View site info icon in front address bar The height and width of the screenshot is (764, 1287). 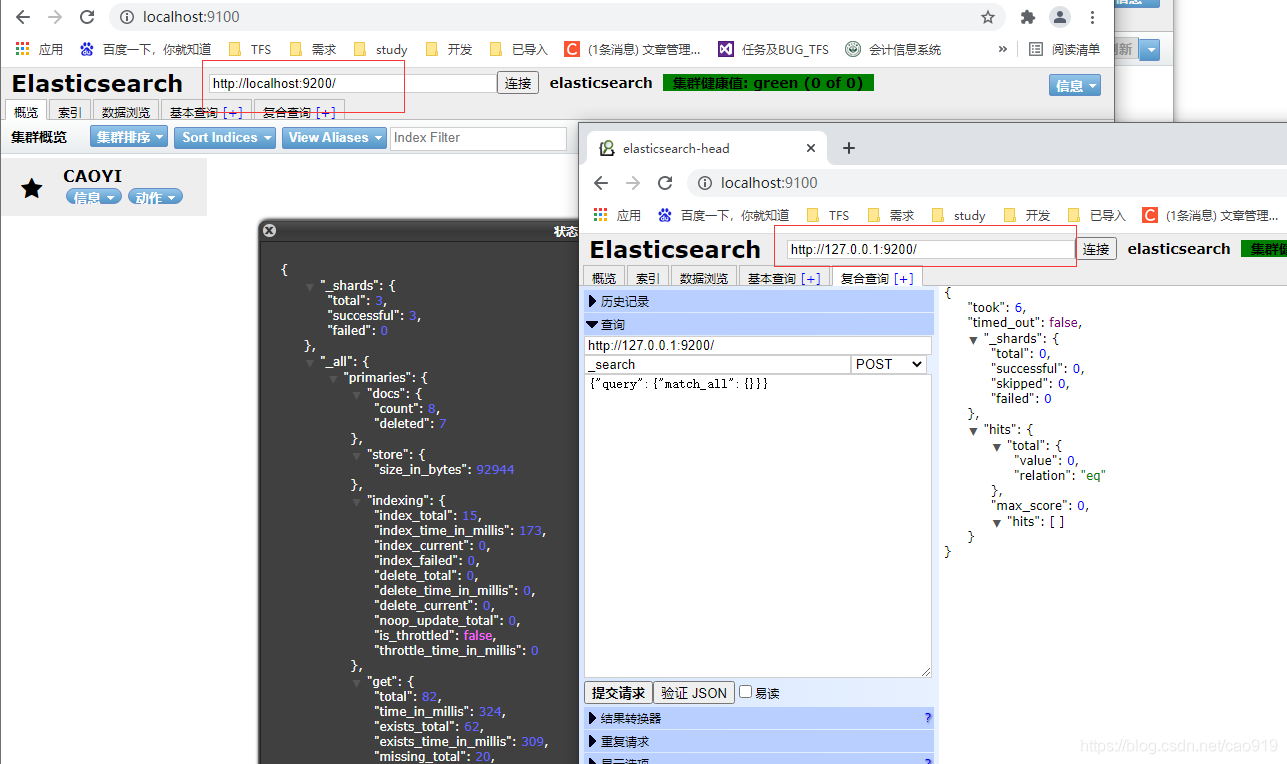704,183
